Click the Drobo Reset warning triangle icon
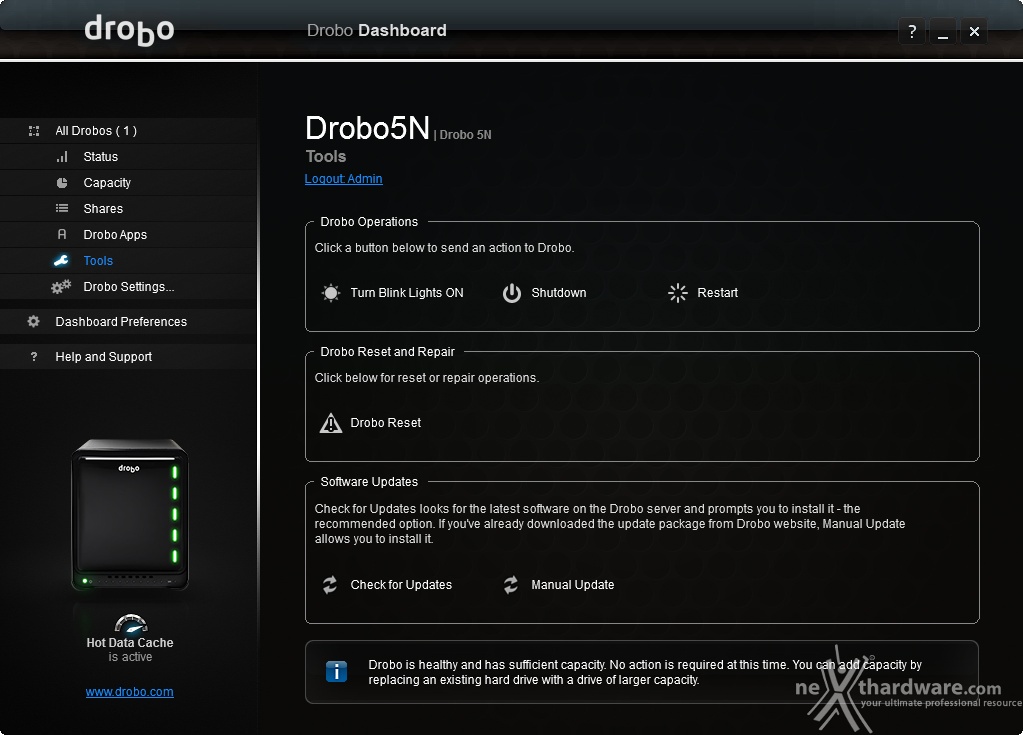The height and width of the screenshot is (735, 1023). pos(331,423)
